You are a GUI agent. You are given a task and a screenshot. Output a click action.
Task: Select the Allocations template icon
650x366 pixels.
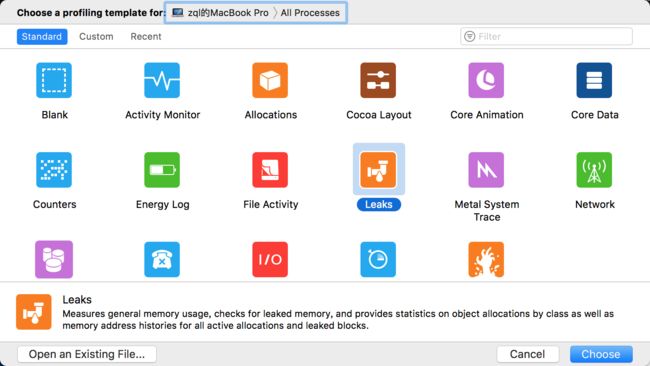click(x=270, y=80)
